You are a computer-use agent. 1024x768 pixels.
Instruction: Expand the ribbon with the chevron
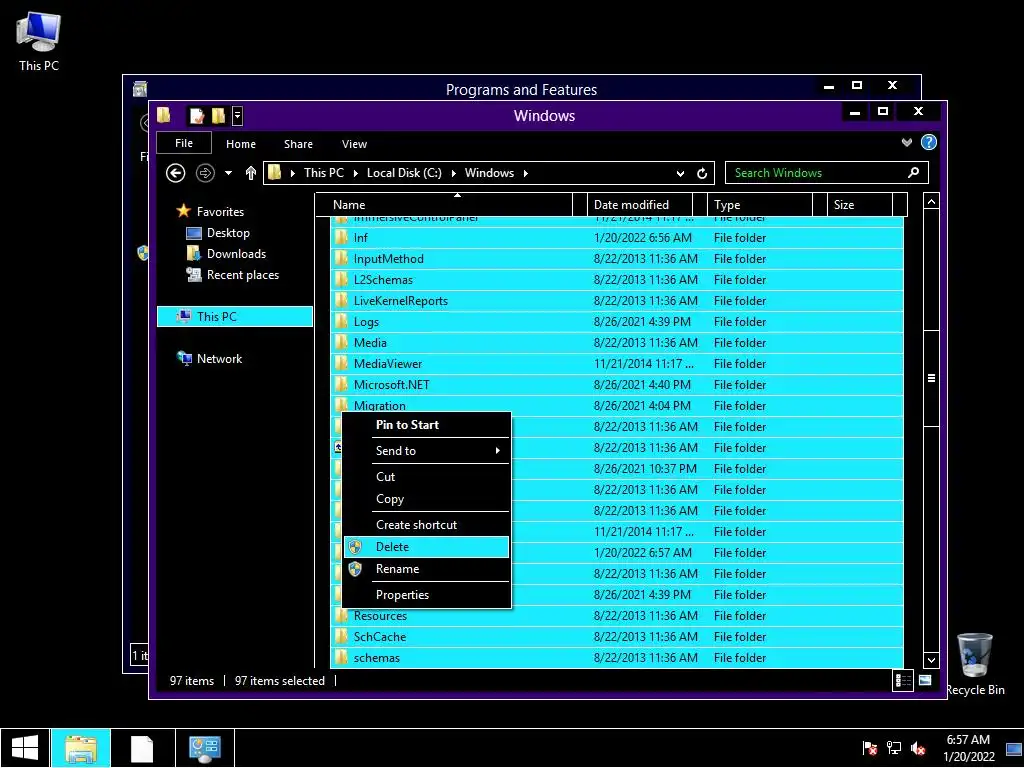coord(906,142)
